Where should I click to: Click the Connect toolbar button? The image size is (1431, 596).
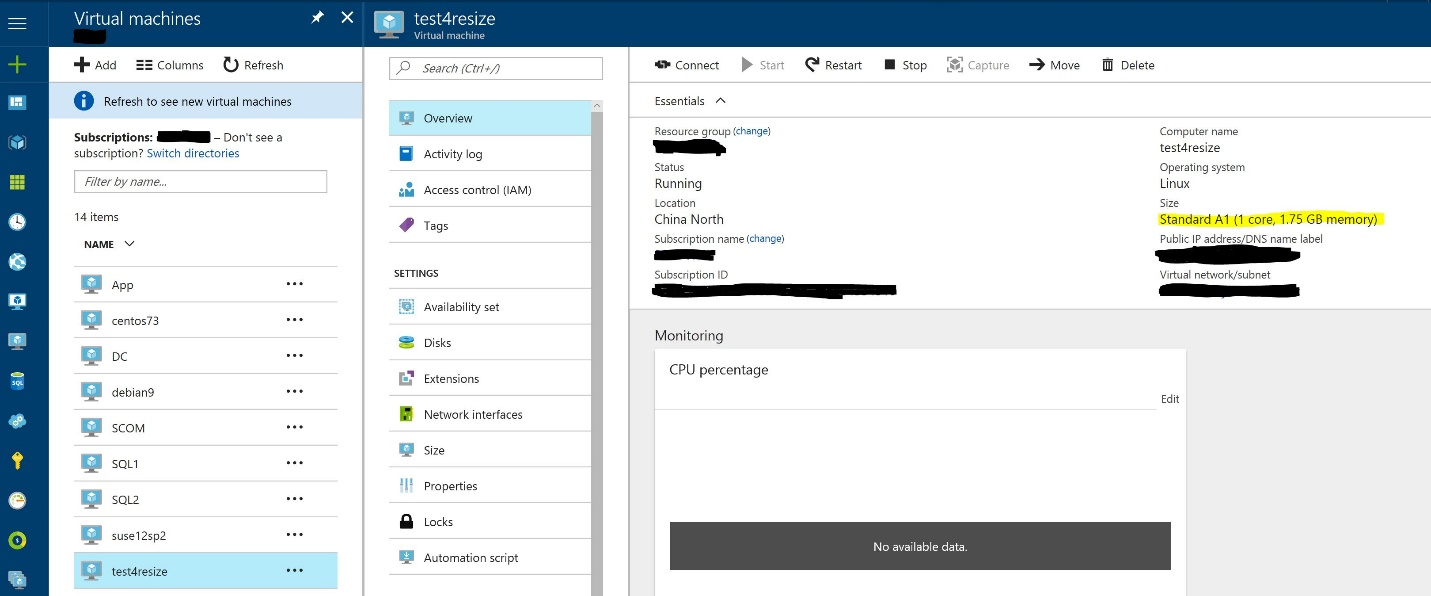687,65
